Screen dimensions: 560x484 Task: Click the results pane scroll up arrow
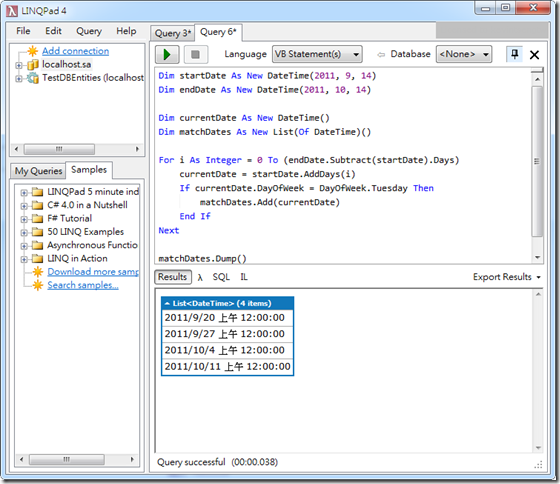pyautogui.click(x=538, y=294)
